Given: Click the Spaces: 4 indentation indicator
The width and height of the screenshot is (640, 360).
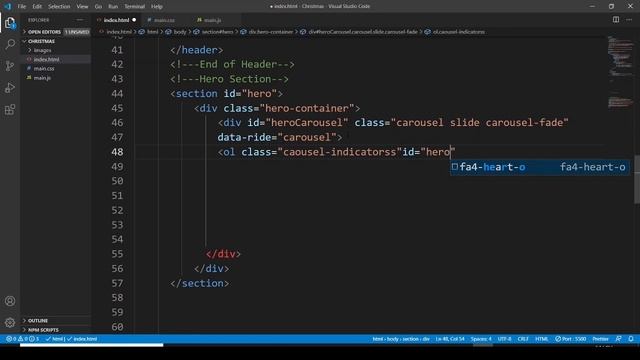Looking at the screenshot, I should point(481,339).
